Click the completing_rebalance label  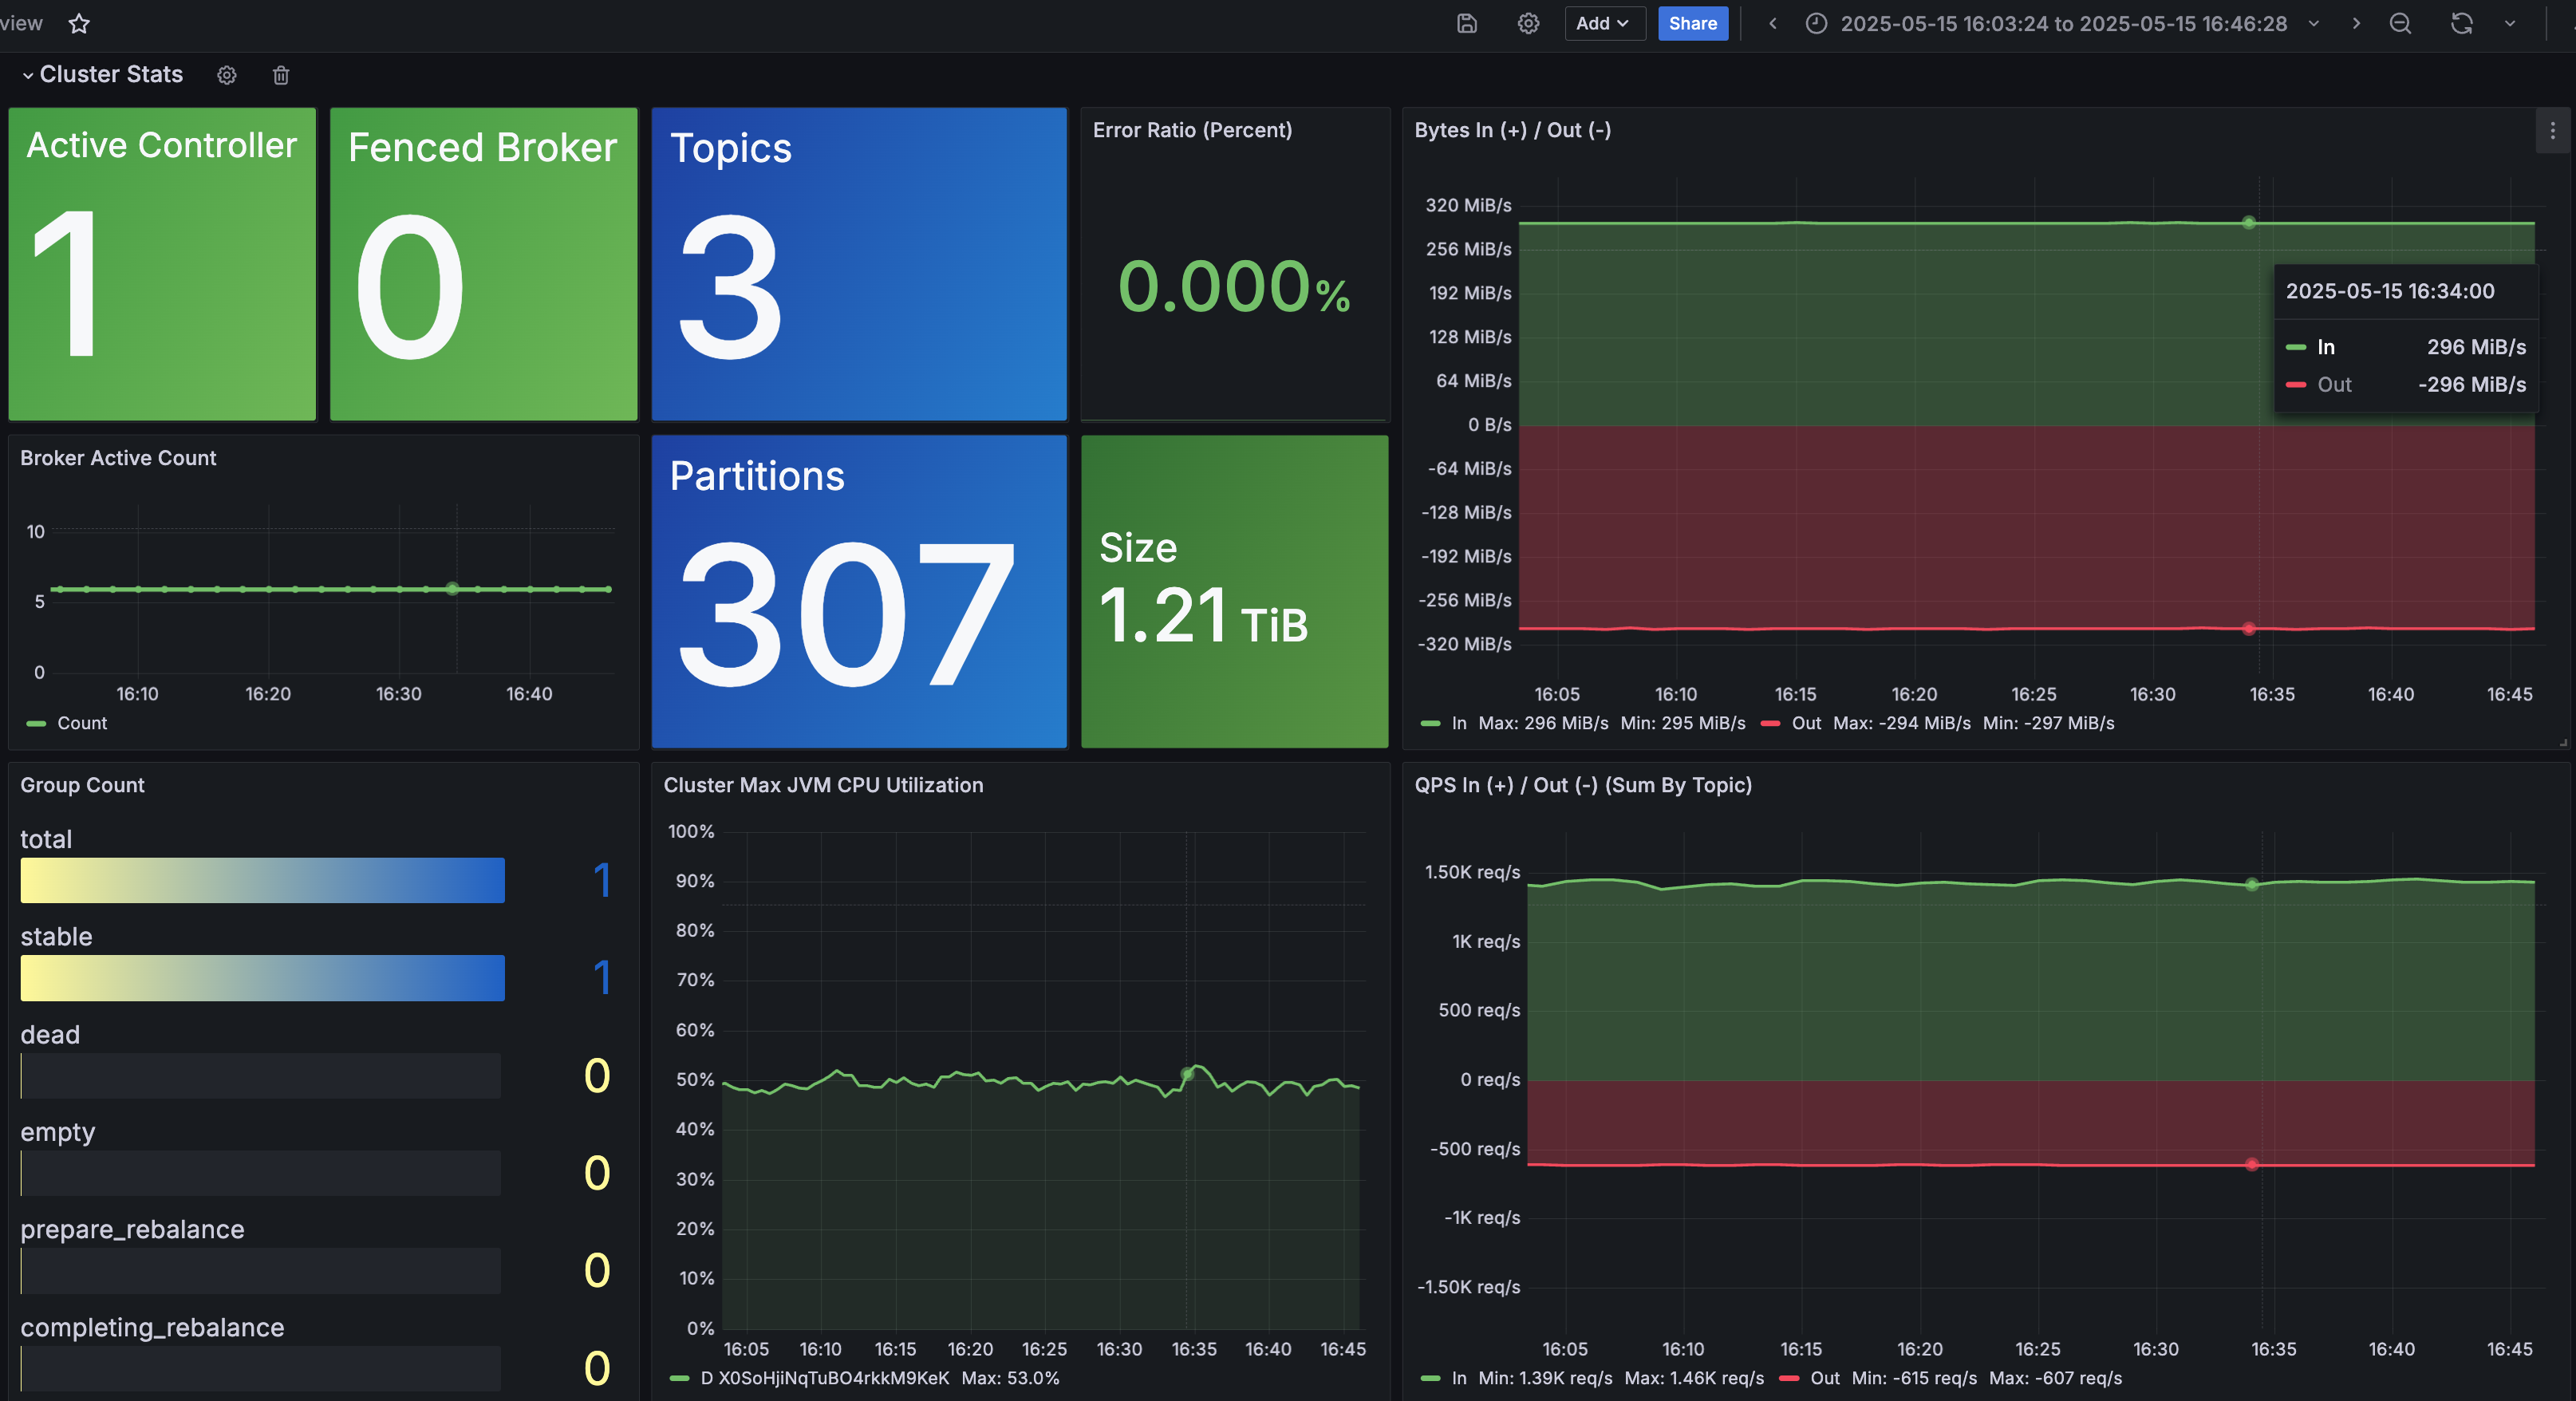point(152,1327)
